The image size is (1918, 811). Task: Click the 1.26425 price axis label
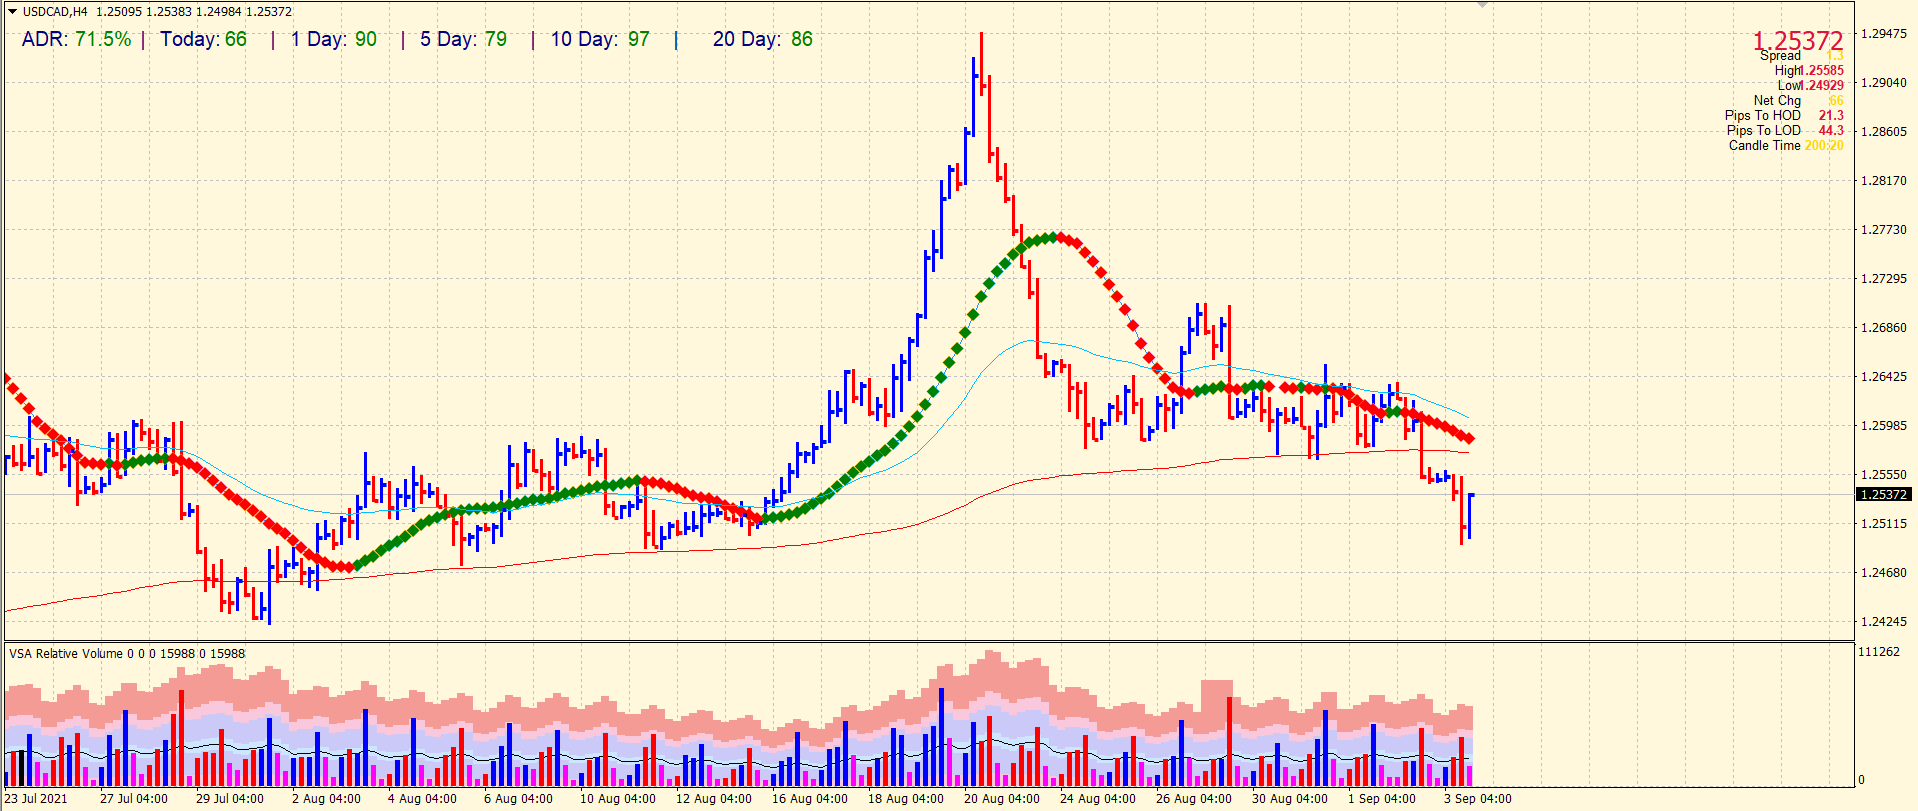pos(1883,377)
